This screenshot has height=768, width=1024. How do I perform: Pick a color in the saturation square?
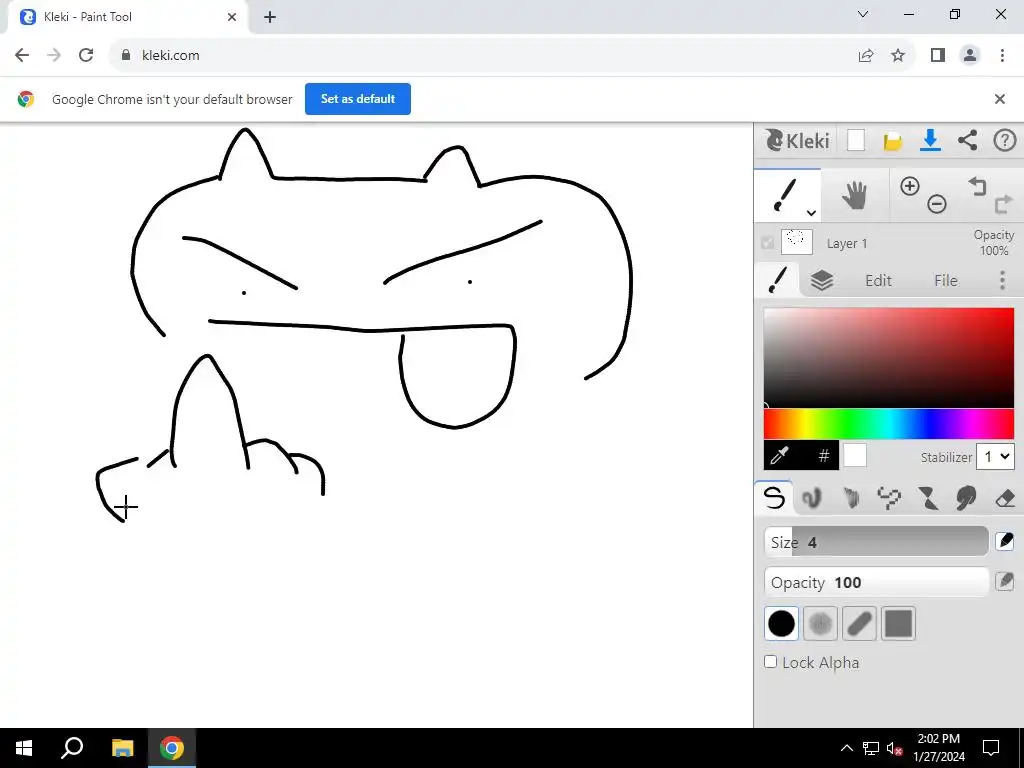889,358
